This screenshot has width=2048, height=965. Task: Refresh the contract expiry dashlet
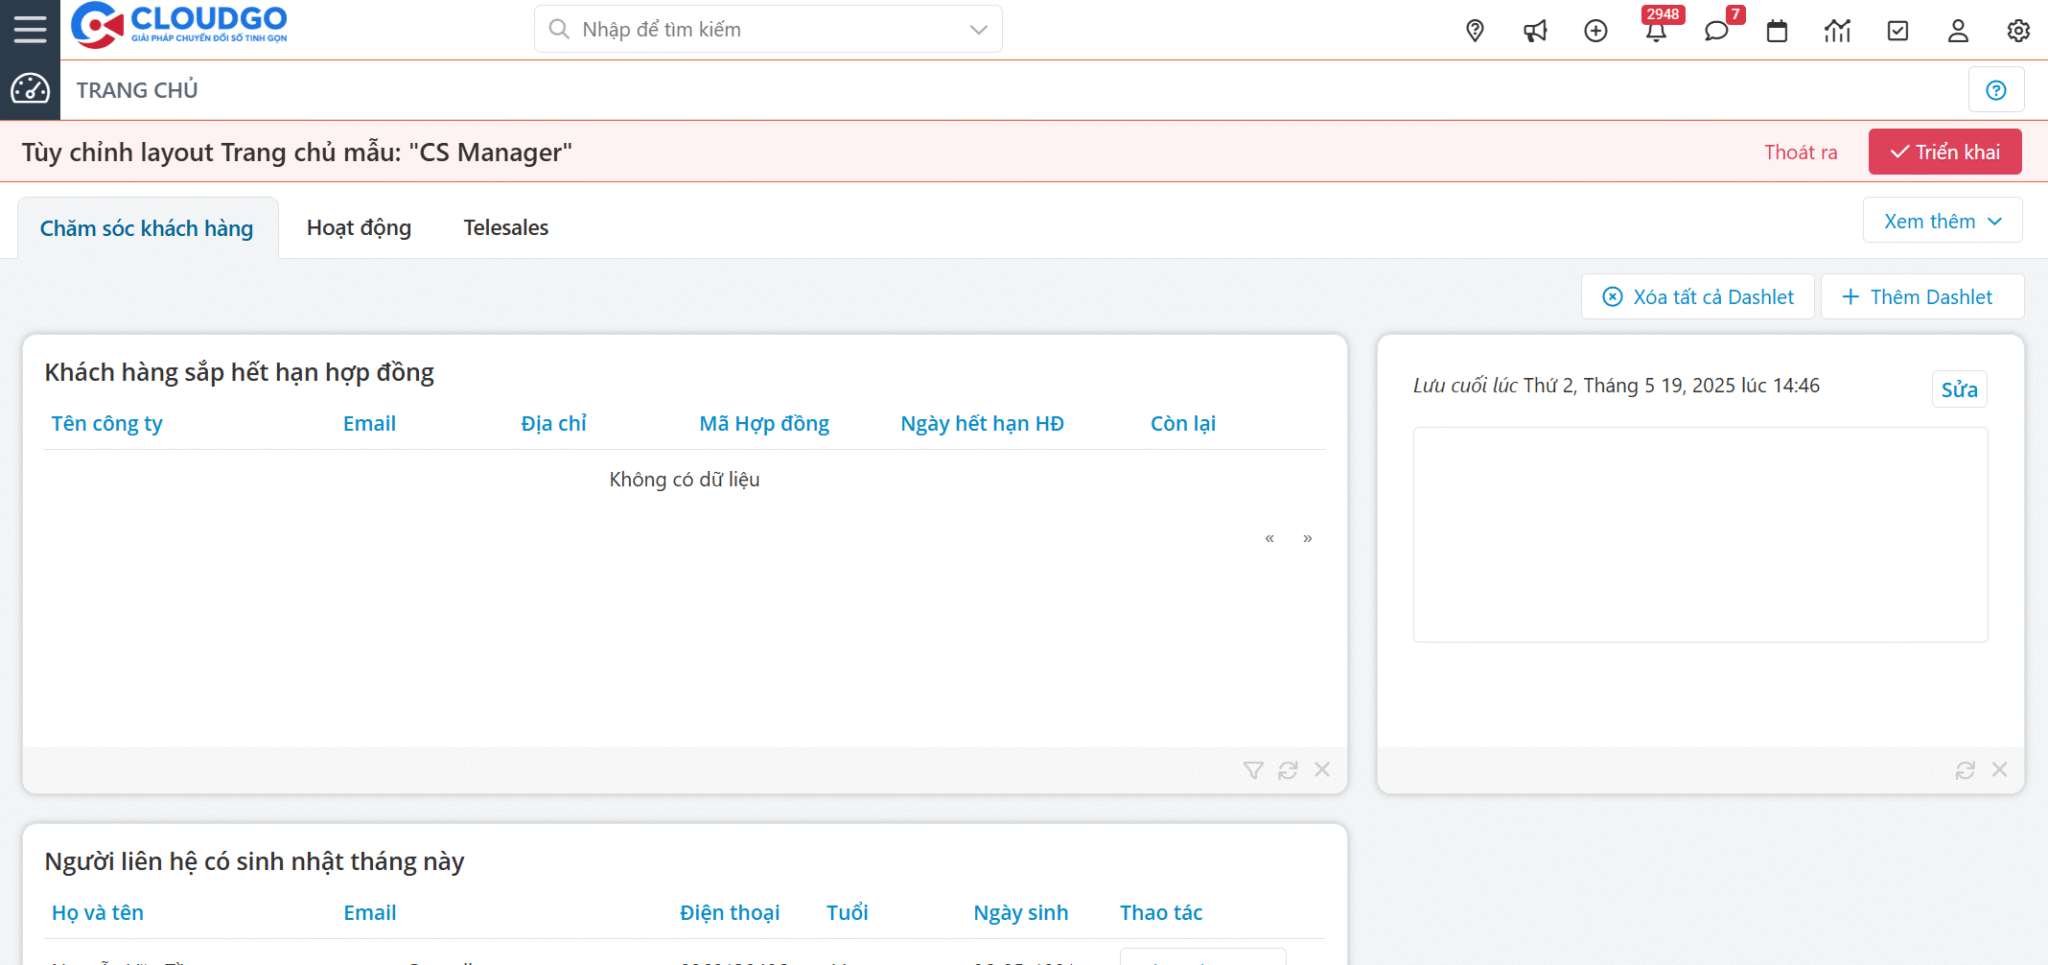pyautogui.click(x=1288, y=770)
